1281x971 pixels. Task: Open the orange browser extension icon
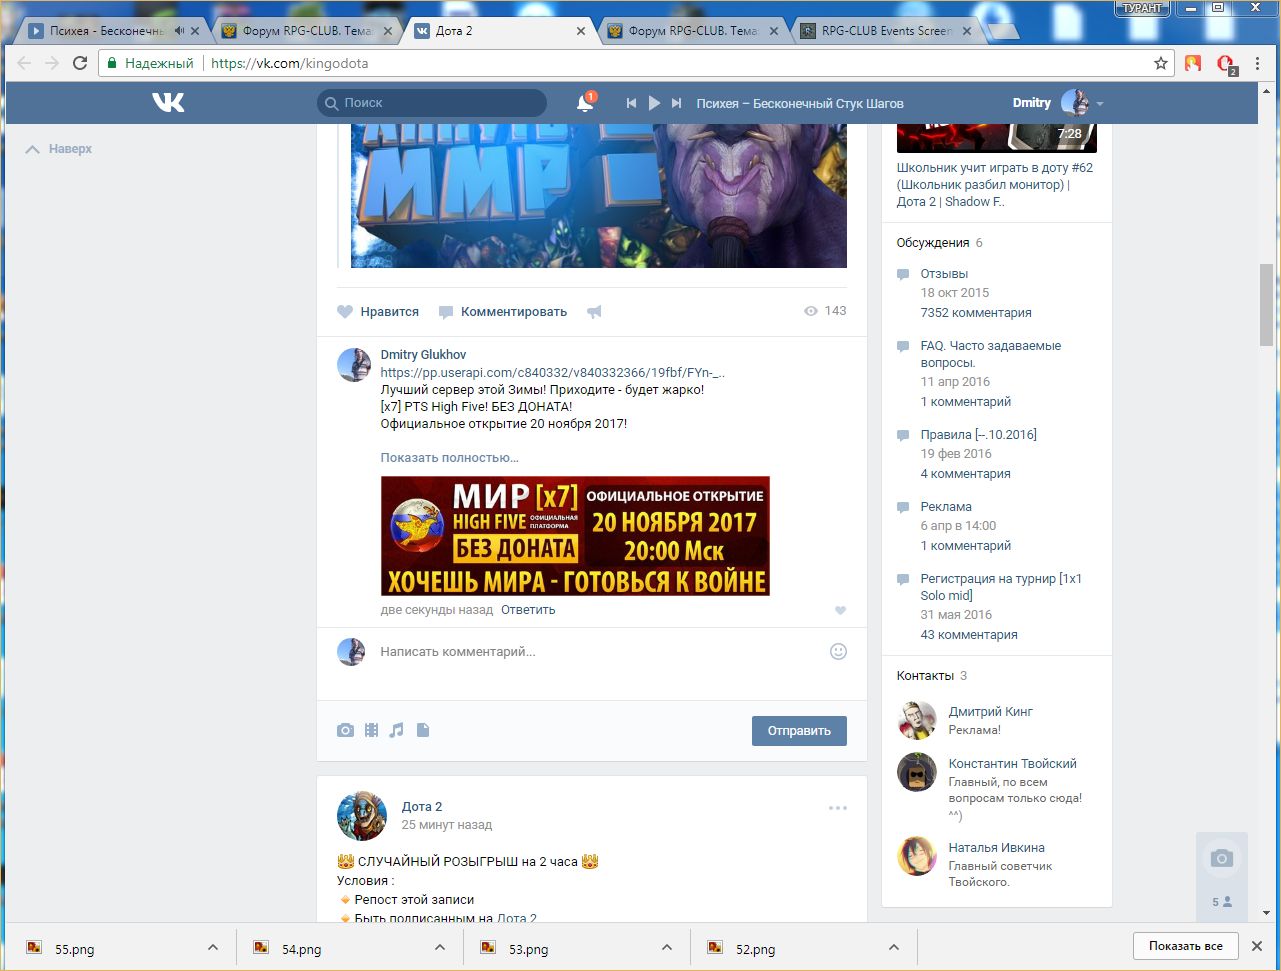coord(1193,63)
